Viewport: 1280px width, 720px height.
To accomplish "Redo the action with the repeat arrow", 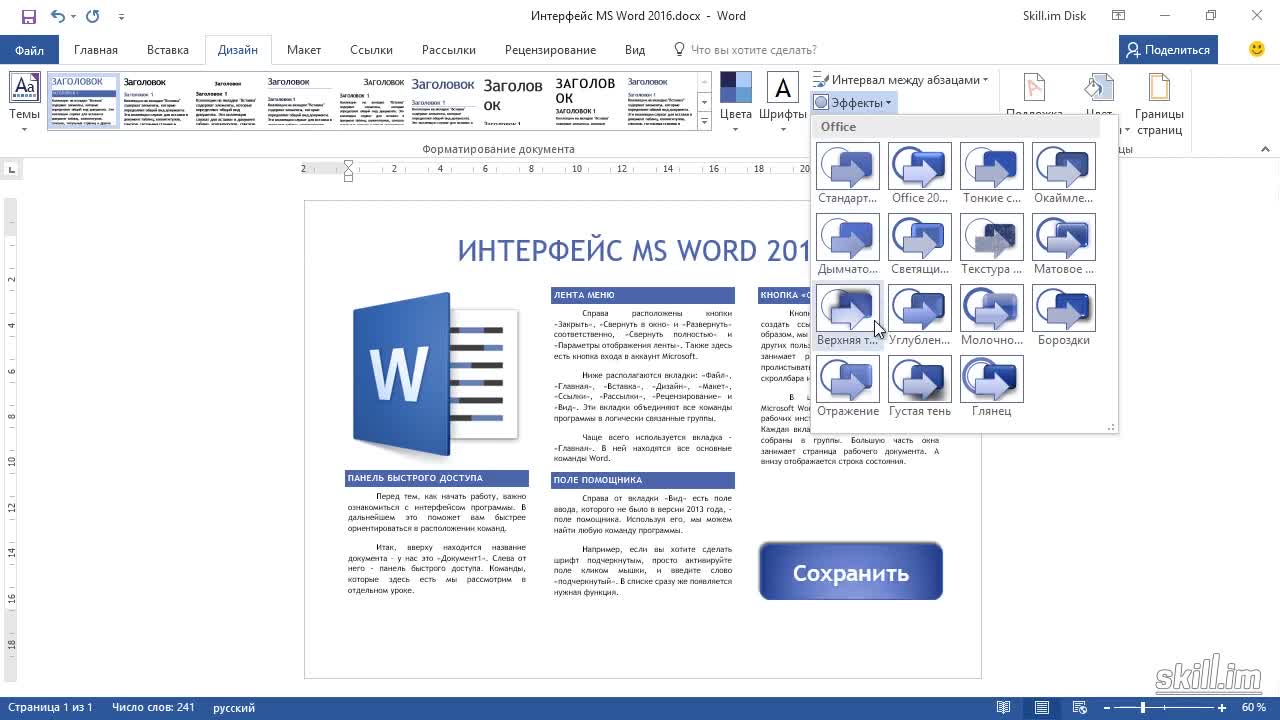I will (x=93, y=16).
